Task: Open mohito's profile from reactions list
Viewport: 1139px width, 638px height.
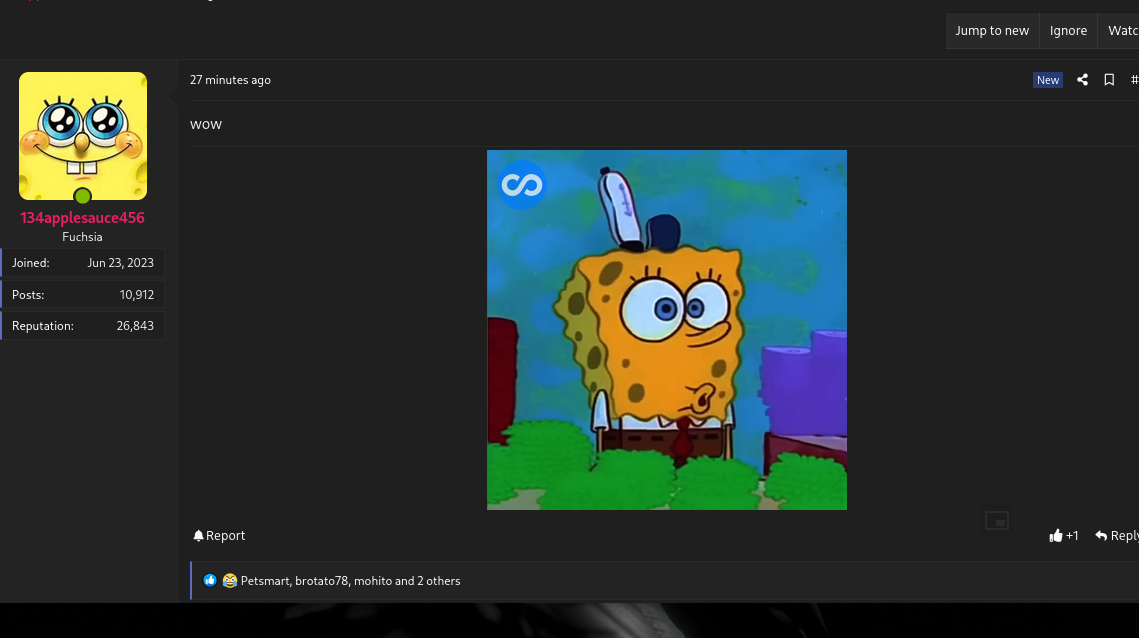Action: tap(373, 581)
